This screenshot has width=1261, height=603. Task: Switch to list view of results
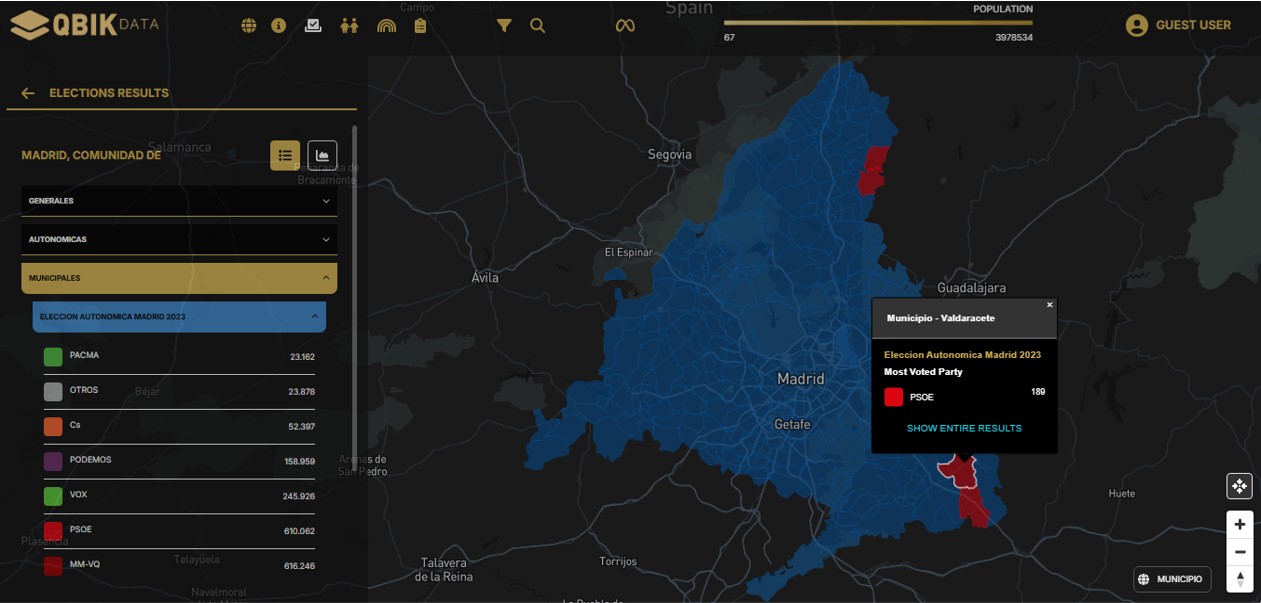(x=285, y=155)
